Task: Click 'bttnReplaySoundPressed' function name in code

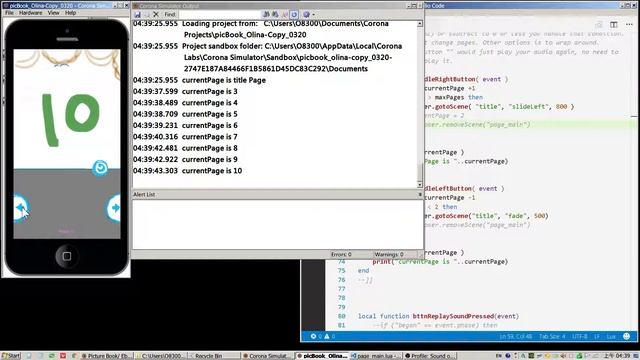Action: pyautogui.click(x=453, y=316)
